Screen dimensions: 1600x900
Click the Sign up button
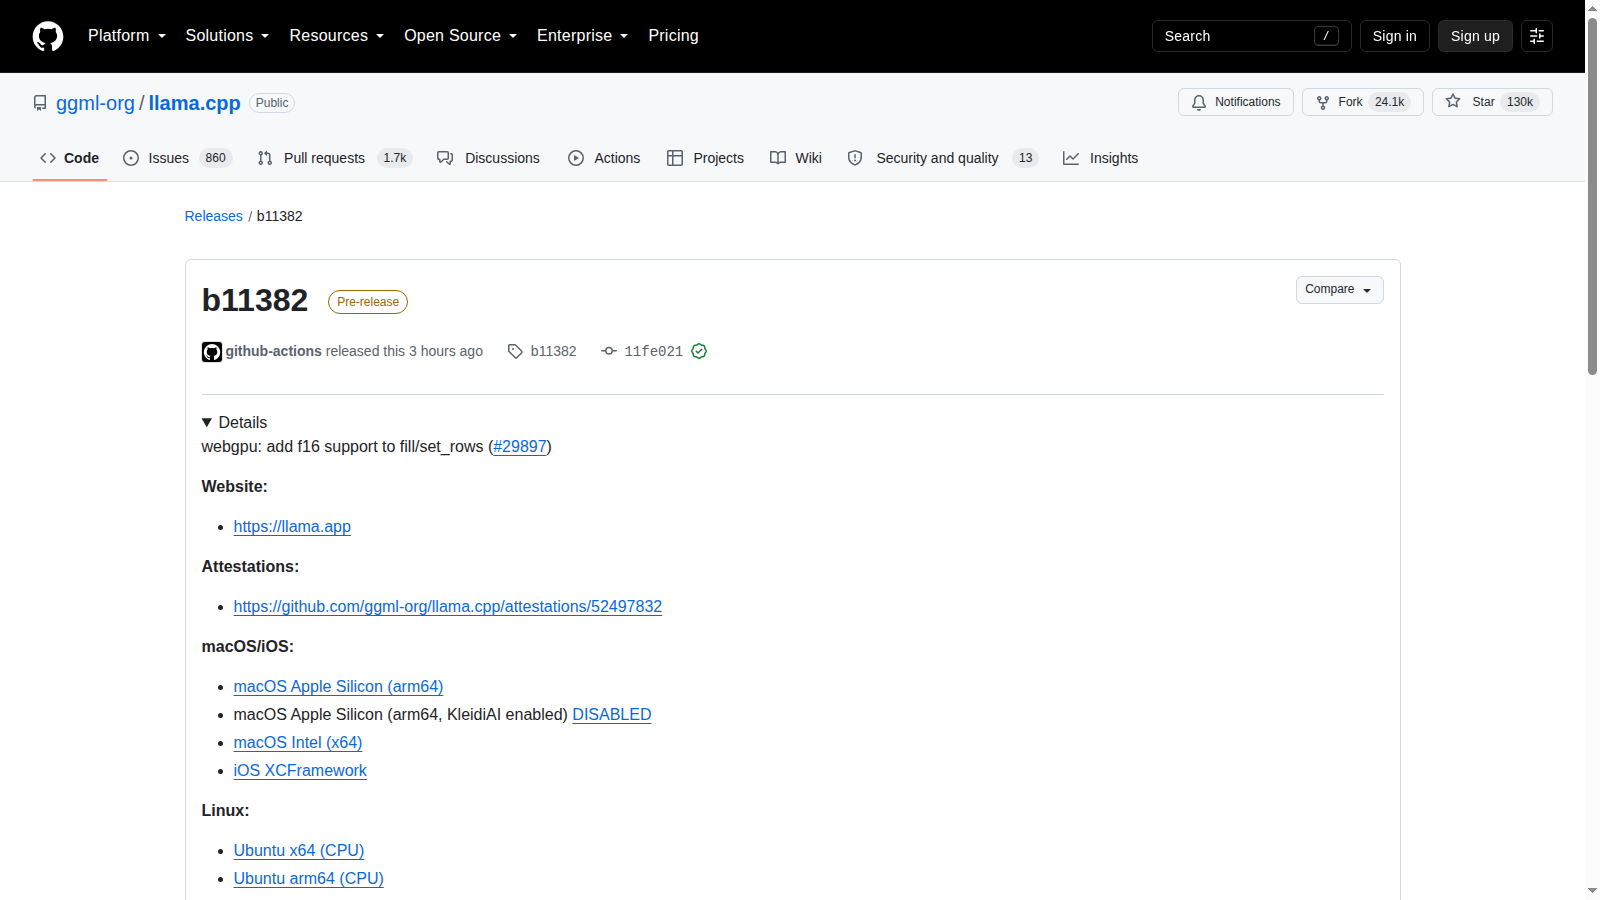(1475, 36)
